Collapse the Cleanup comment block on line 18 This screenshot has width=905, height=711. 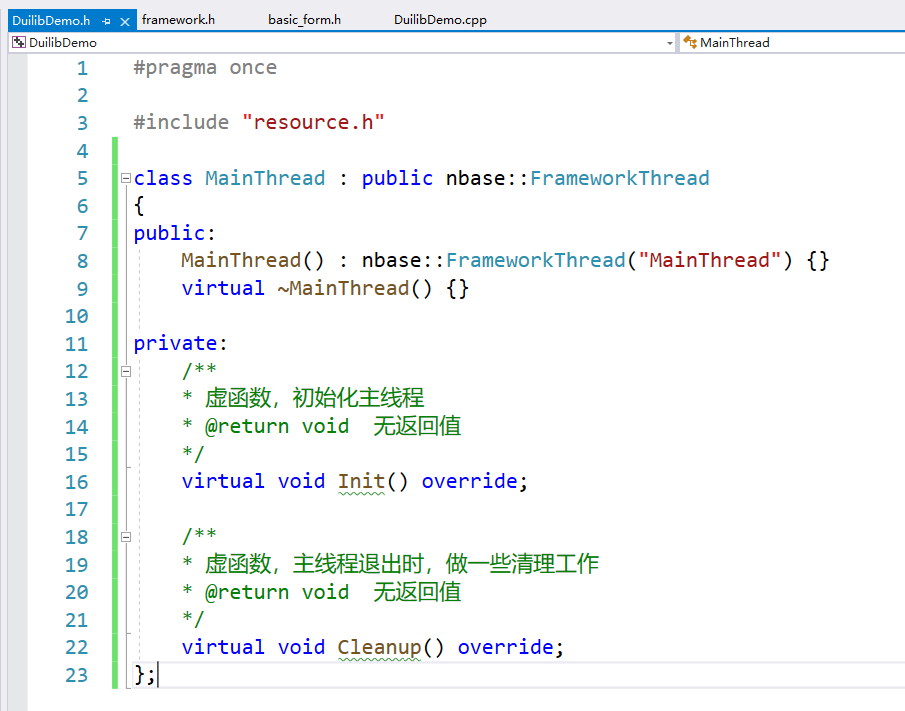pyautogui.click(x=125, y=537)
